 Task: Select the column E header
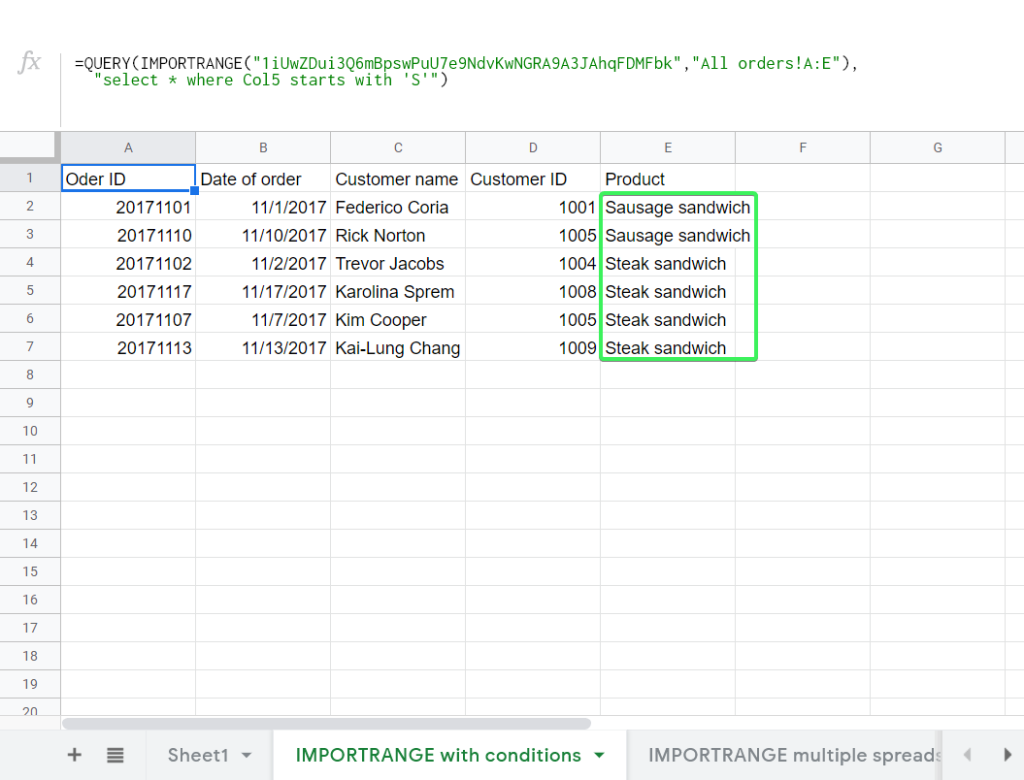[668, 147]
